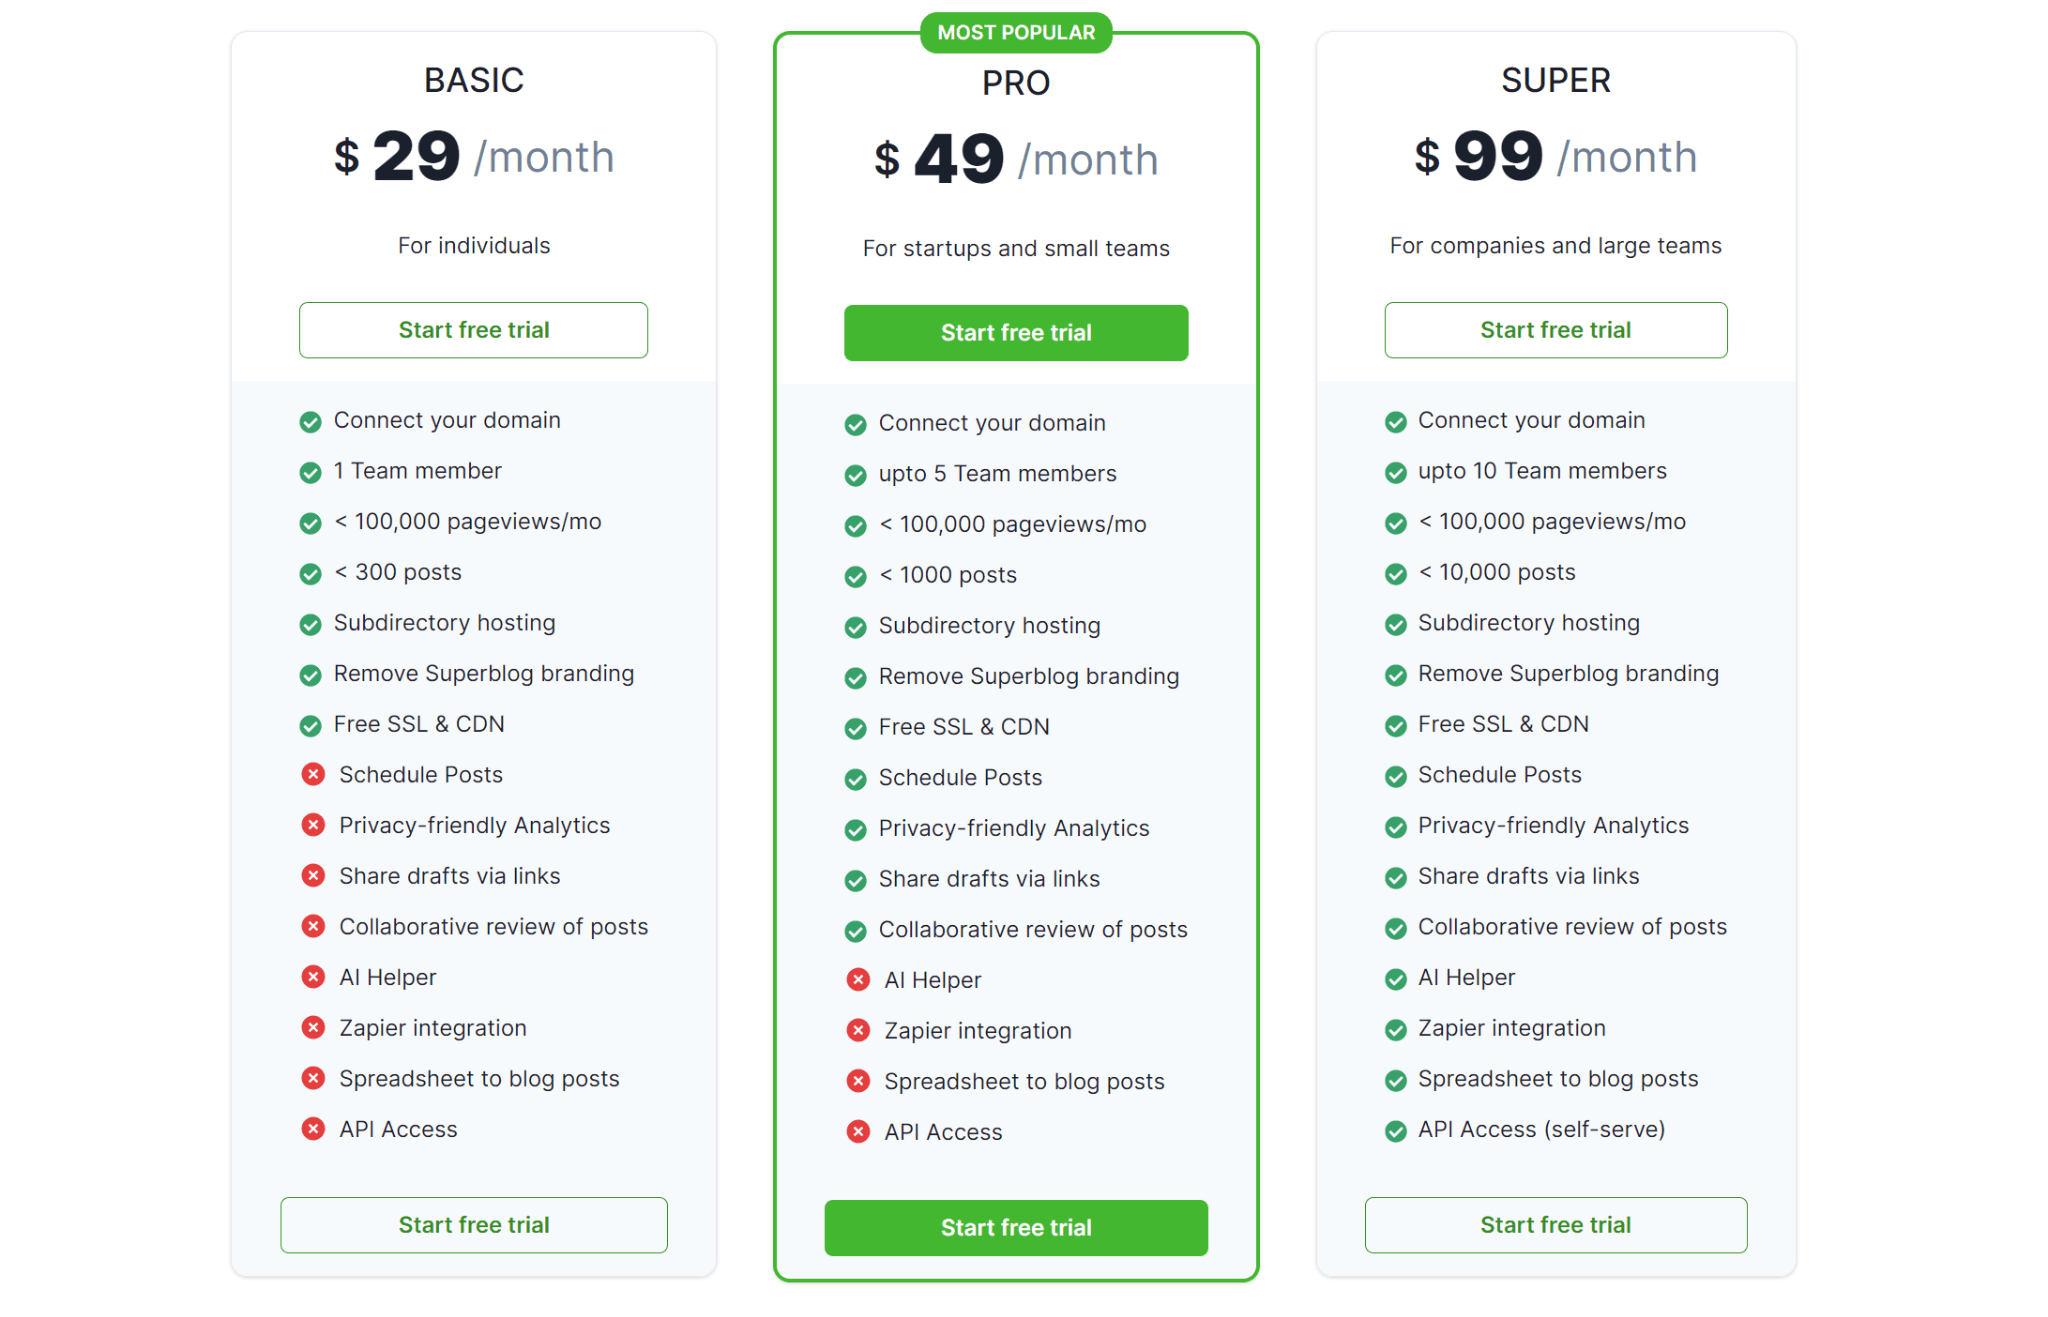The width and height of the screenshot is (2048, 1317).
Task: Click green check beside upto 10 Team members
Action: pos(1395,472)
